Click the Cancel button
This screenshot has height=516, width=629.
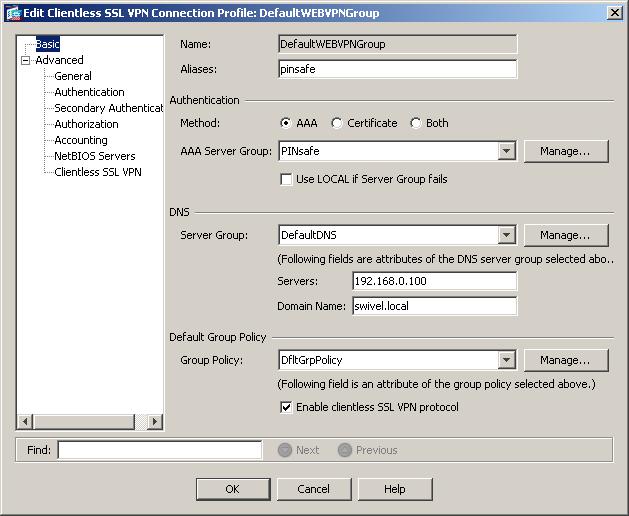(314, 489)
